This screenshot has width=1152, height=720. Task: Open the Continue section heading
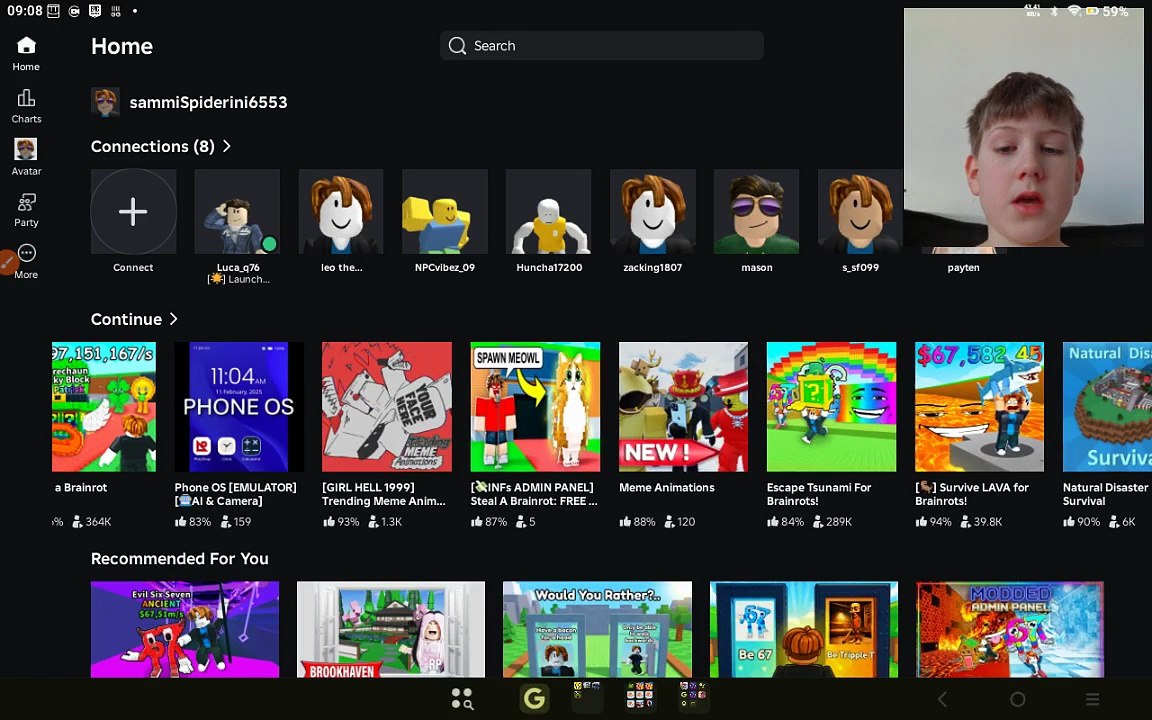tap(126, 319)
